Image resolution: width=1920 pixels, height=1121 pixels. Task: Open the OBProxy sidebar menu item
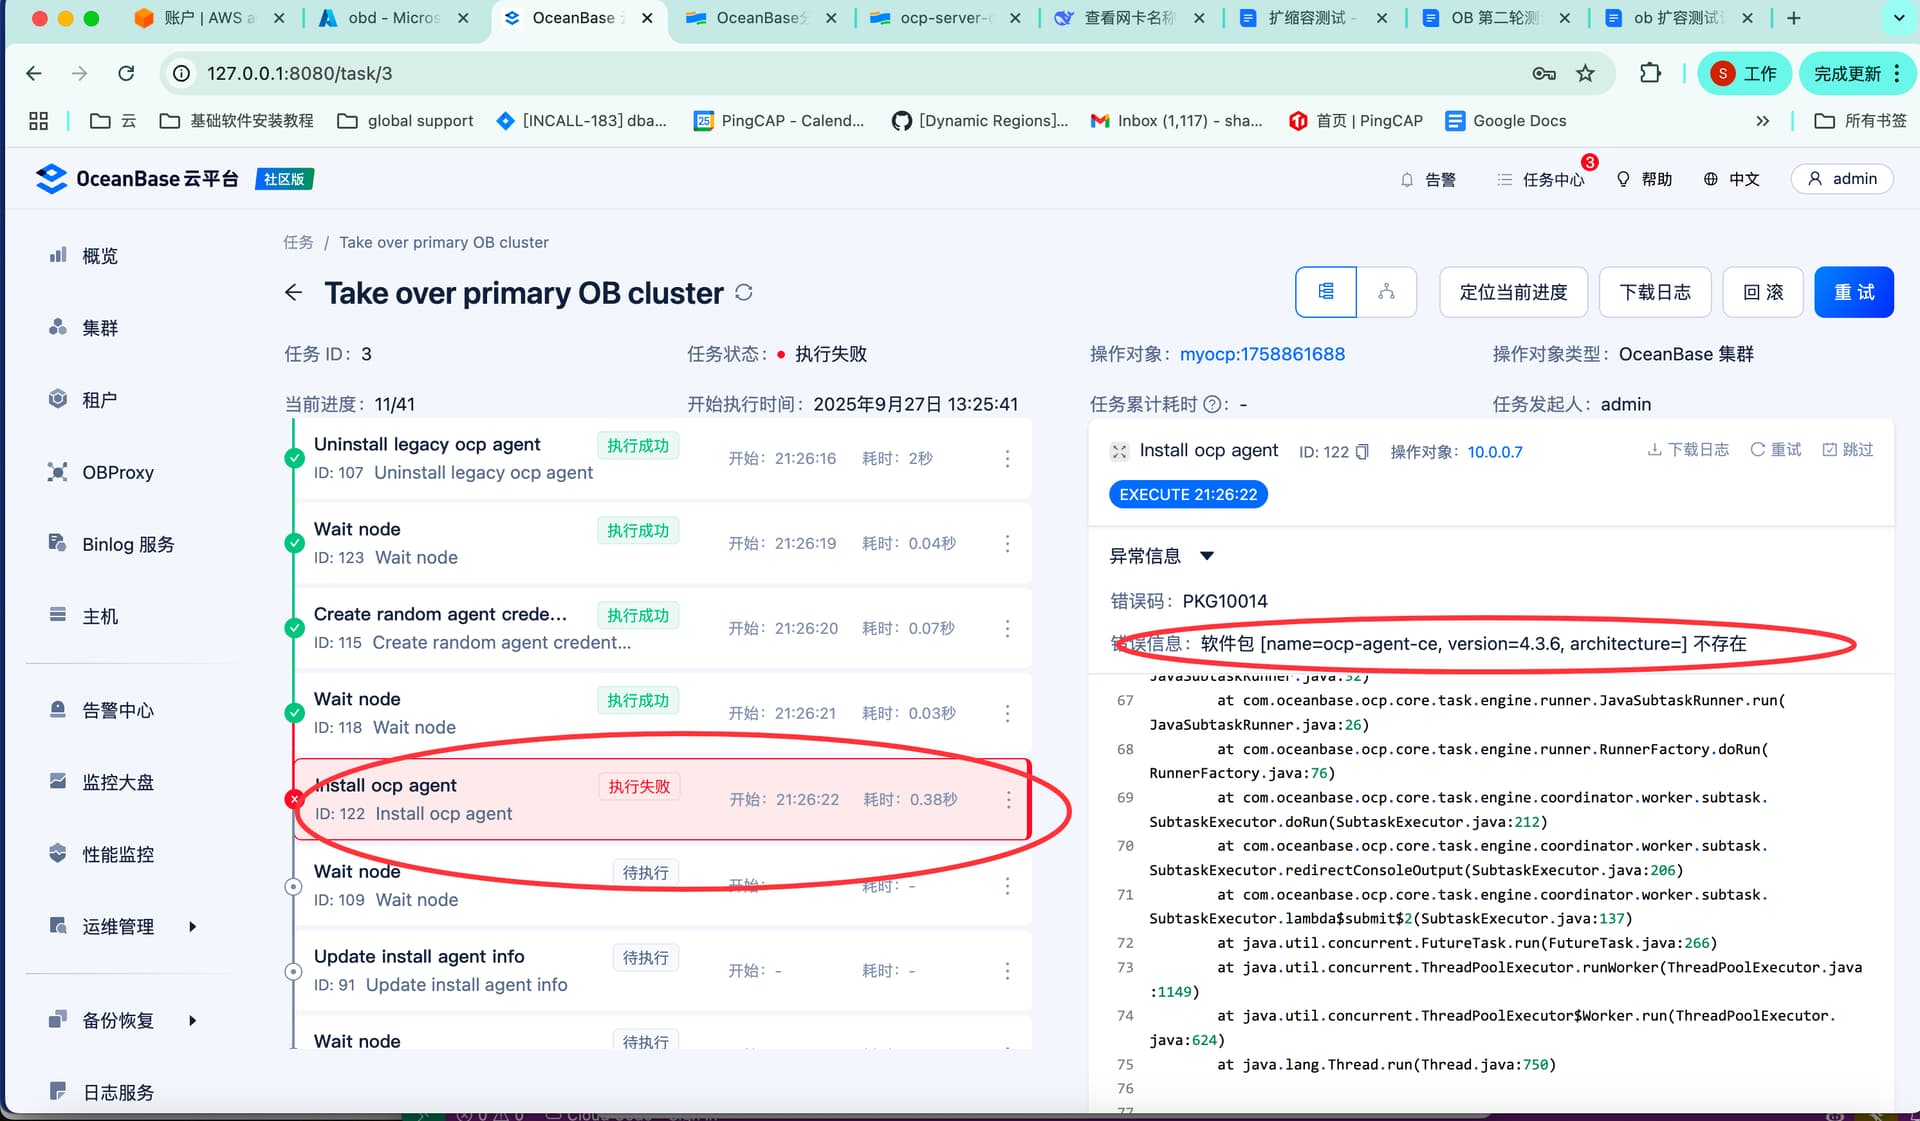[117, 472]
